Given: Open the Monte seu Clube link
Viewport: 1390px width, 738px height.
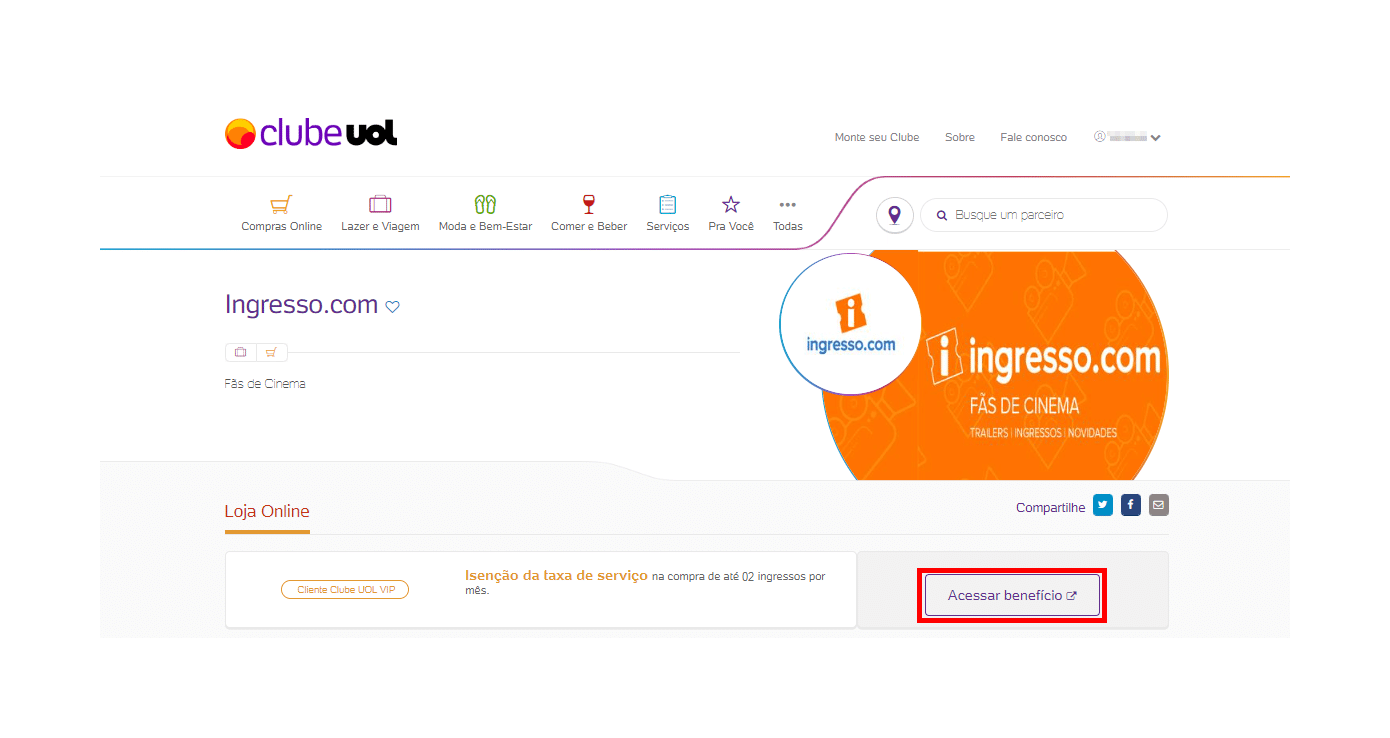Looking at the screenshot, I should (x=877, y=137).
